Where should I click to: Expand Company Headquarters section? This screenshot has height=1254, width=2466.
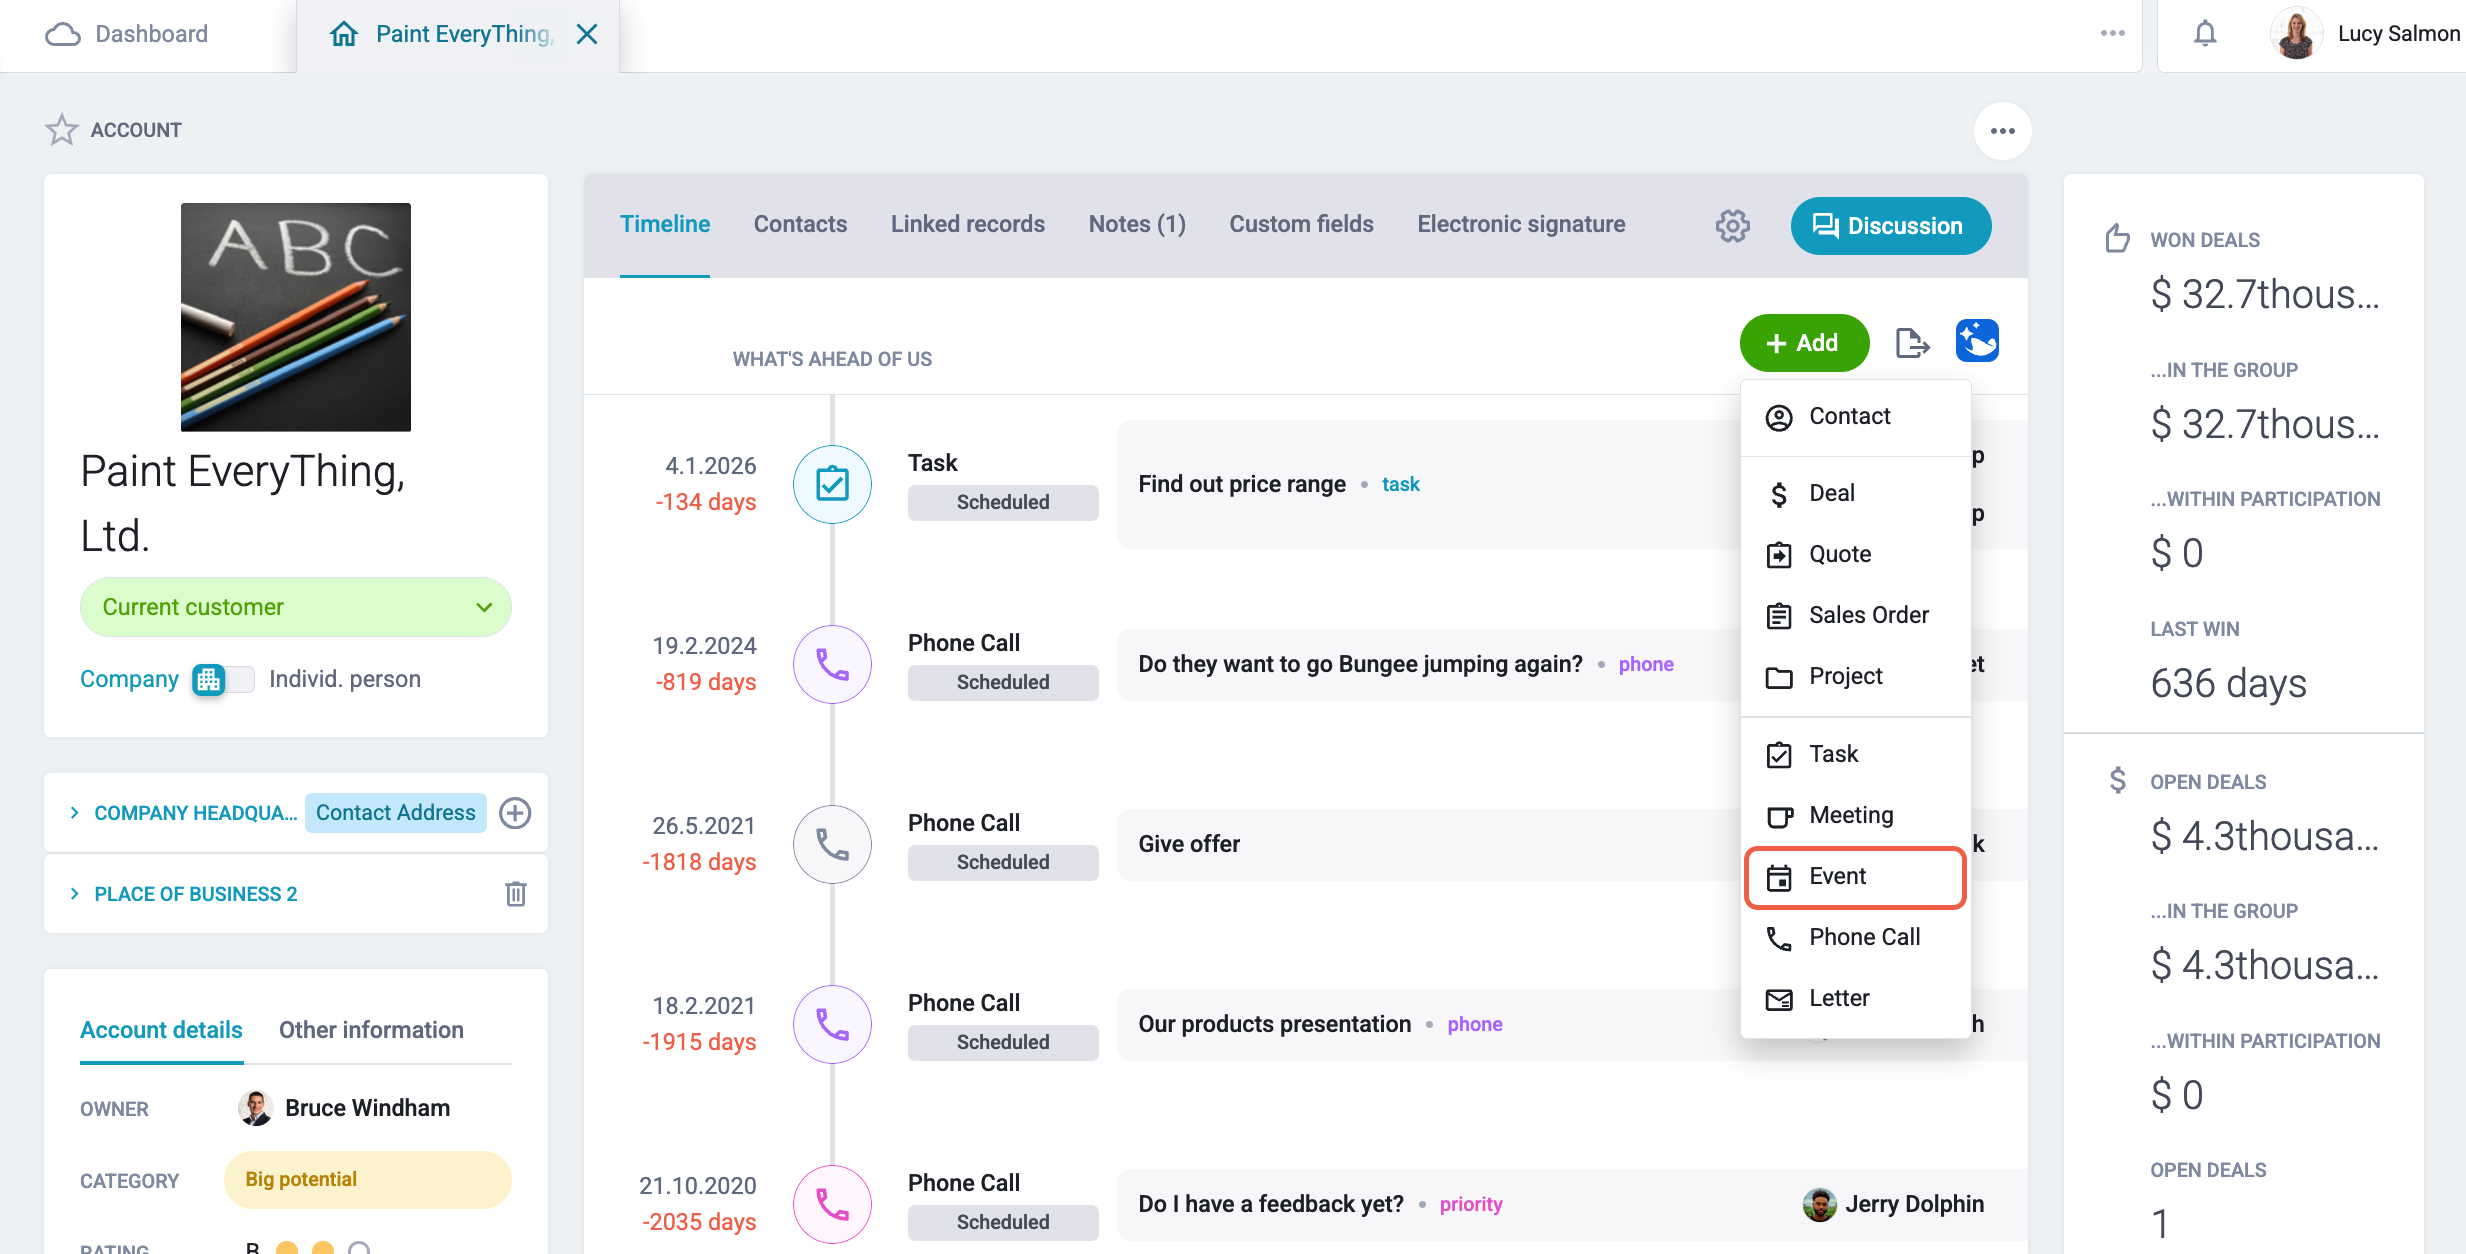point(75,813)
